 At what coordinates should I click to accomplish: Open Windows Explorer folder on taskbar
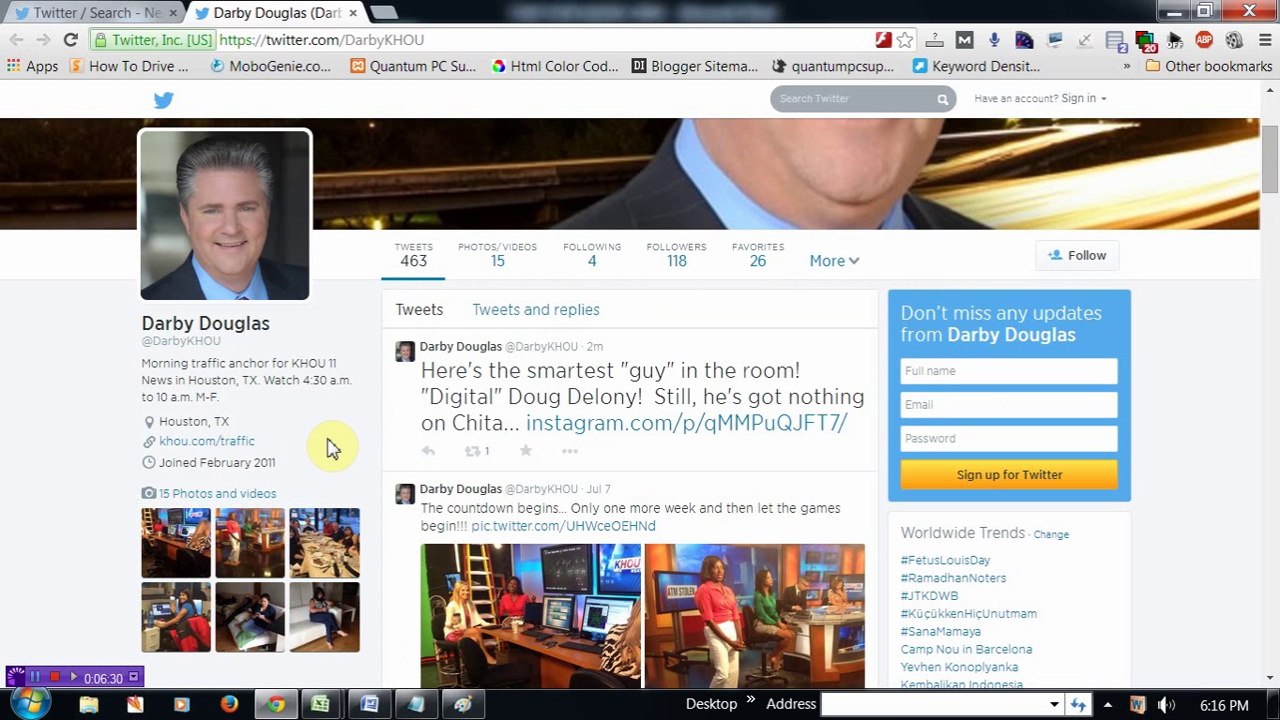point(89,704)
